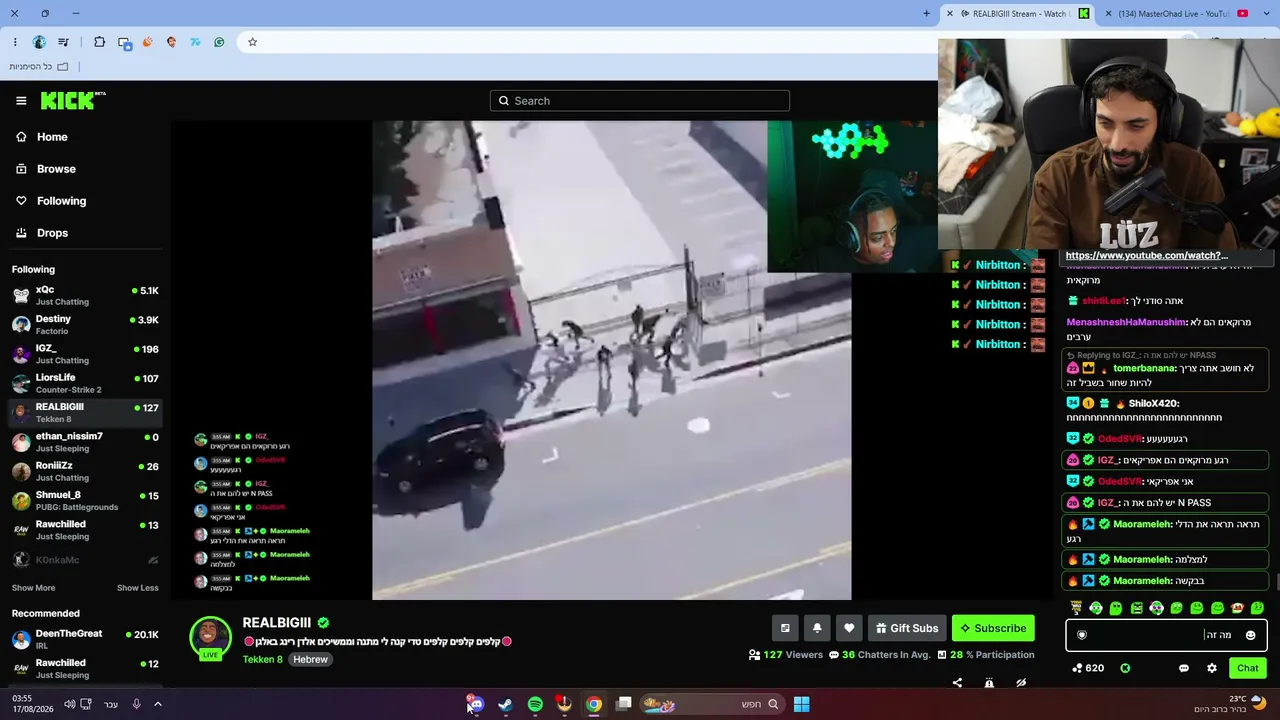Image resolution: width=1280 pixels, height=720 pixels.
Task: Open Destiny's channel in Following list
Action: 85,325
